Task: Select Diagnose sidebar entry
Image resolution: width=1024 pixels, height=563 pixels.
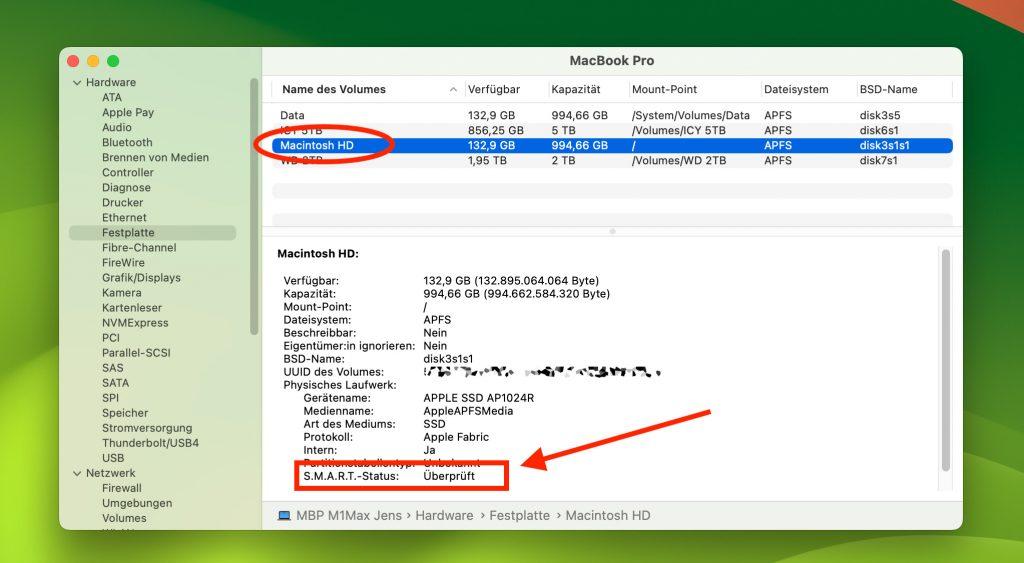Action: 127,187
